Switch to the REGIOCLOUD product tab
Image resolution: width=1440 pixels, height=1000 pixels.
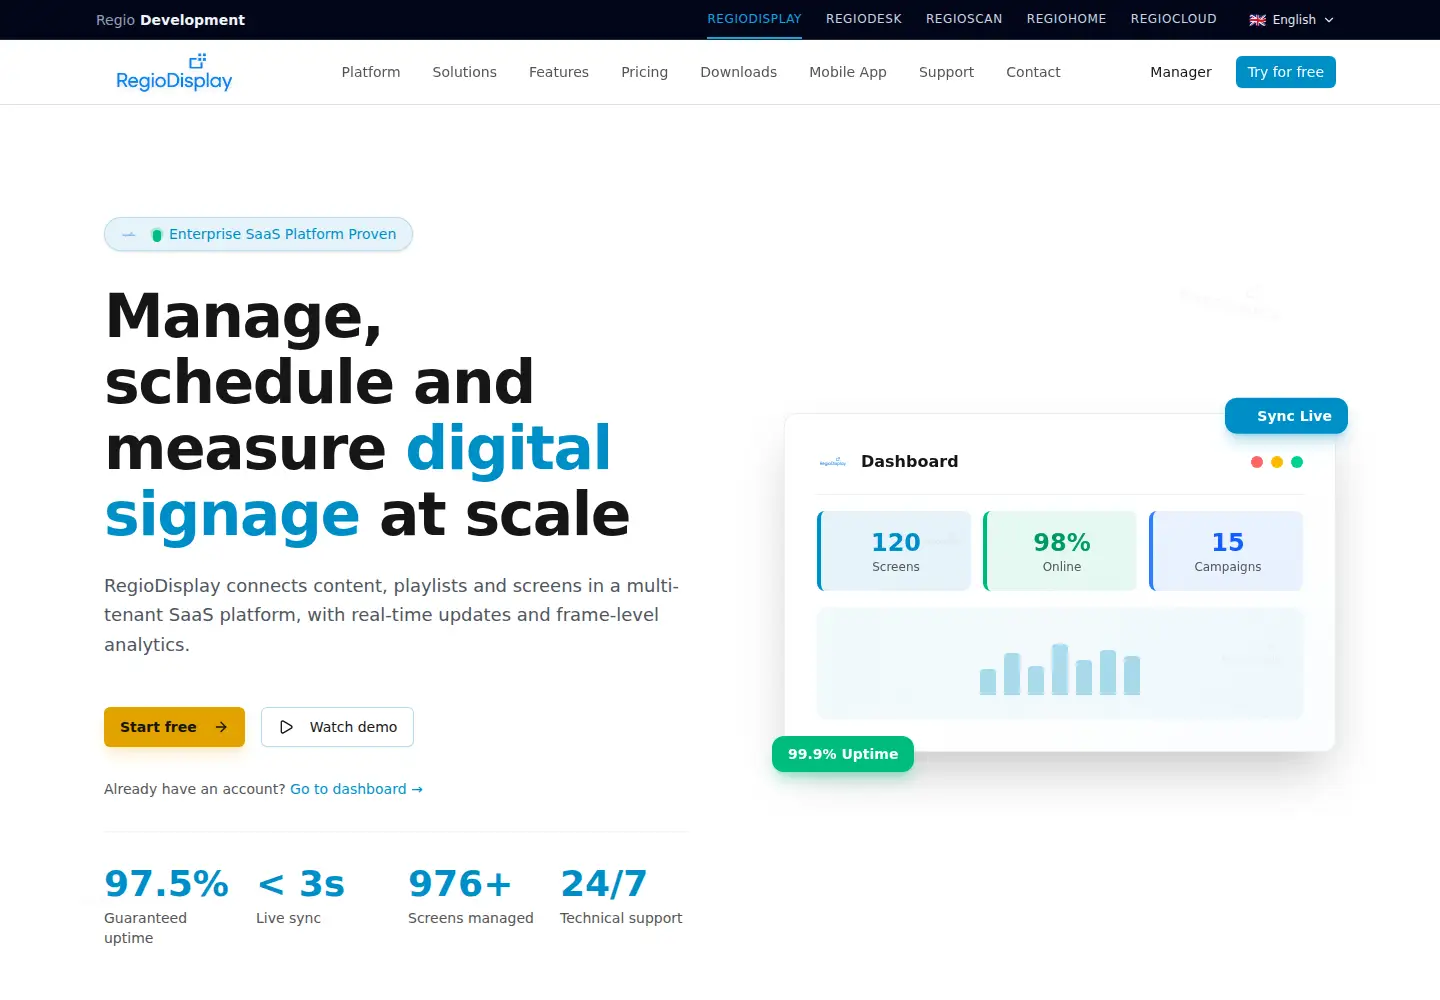pyautogui.click(x=1174, y=19)
